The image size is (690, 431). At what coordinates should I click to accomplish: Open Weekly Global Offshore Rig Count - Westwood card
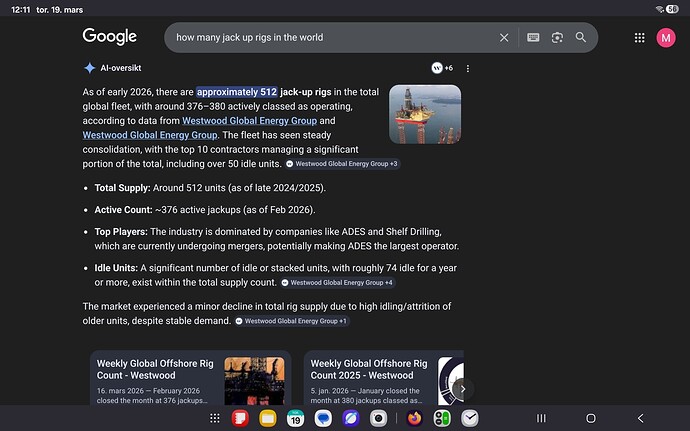click(191, 378)
